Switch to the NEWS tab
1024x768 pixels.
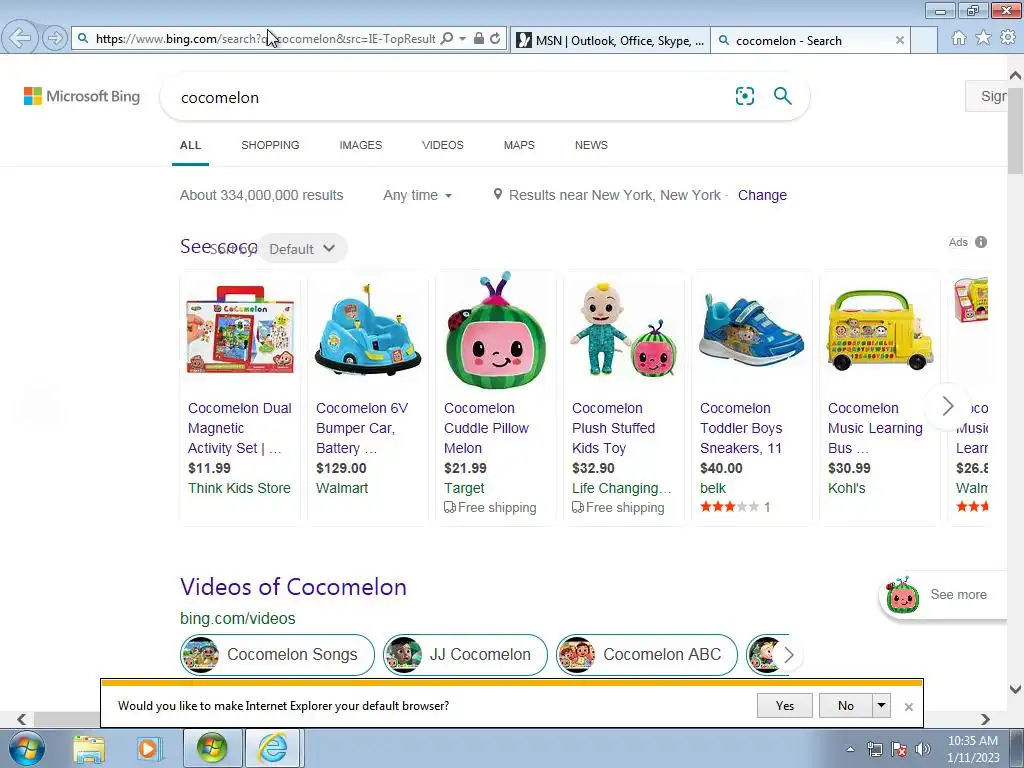pos(591,145)
